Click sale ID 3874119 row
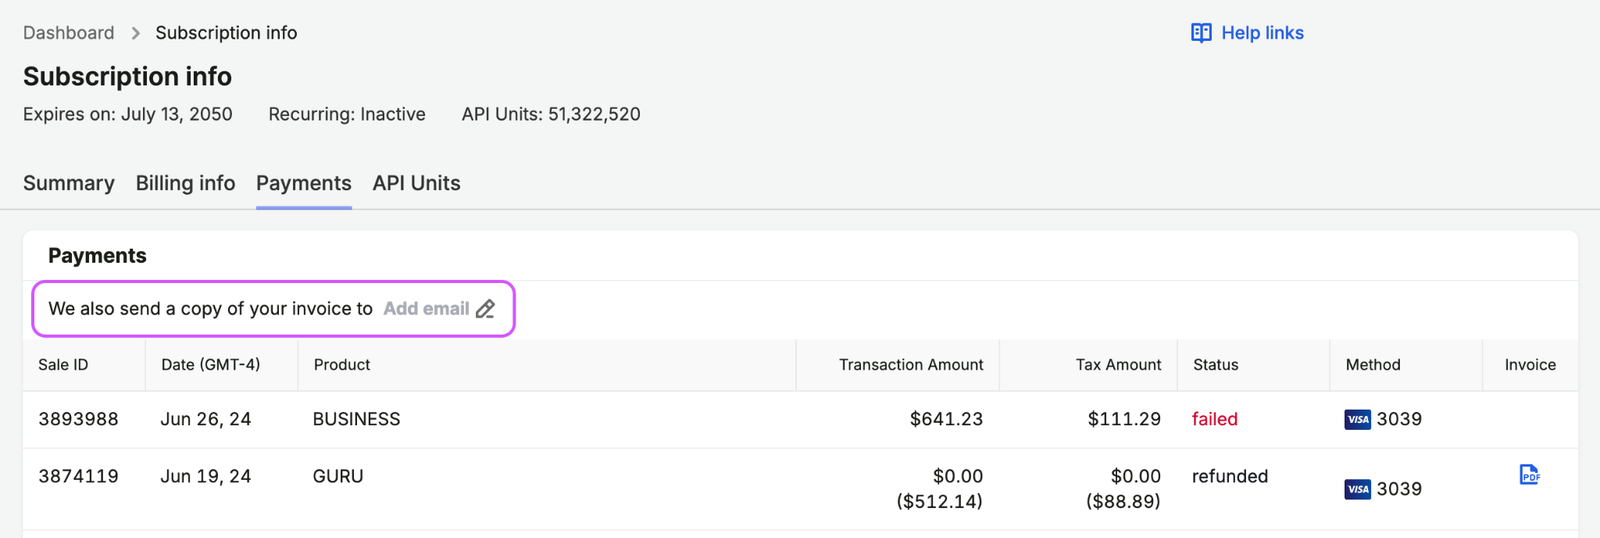 tap(800, 489)
